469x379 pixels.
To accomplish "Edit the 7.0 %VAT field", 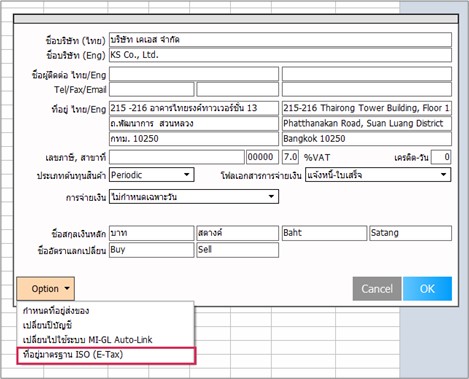I will point(291,157).
